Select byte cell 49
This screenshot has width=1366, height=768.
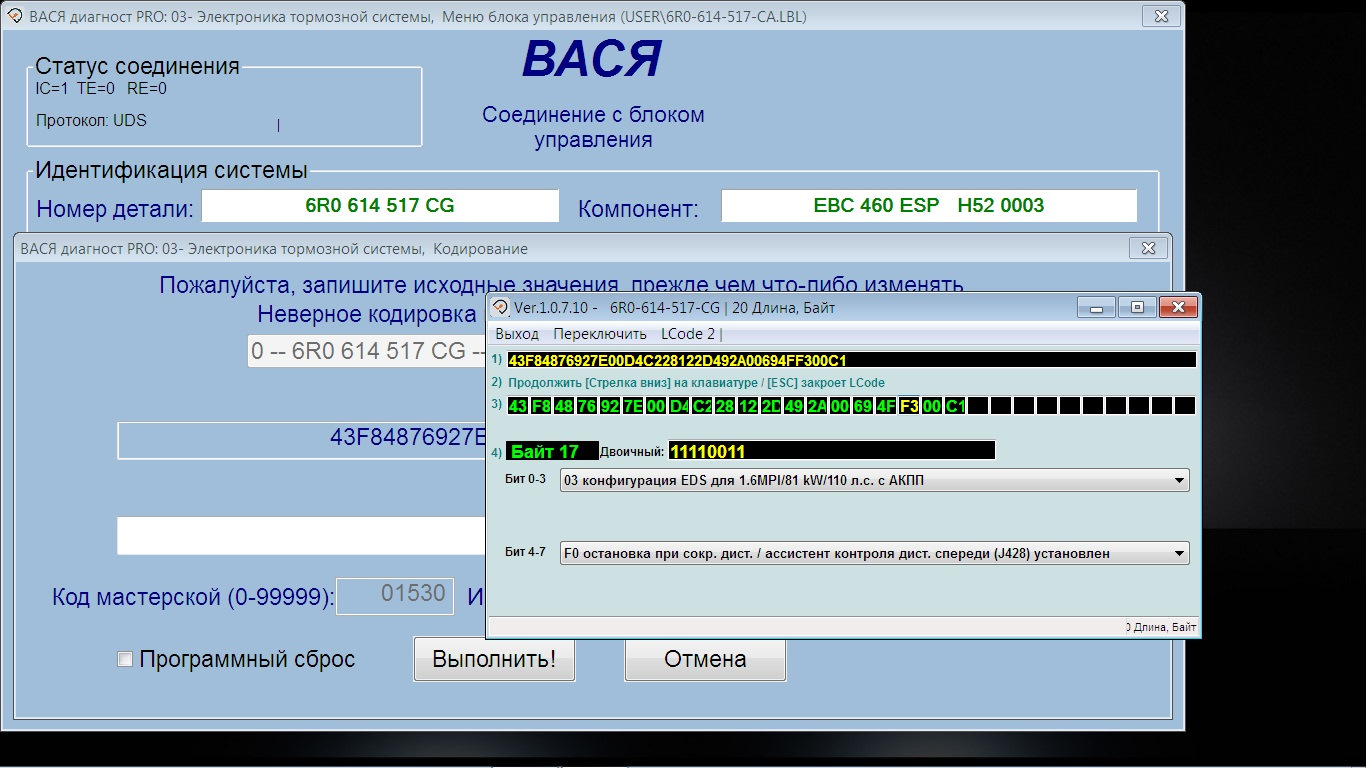coord(794,406)
